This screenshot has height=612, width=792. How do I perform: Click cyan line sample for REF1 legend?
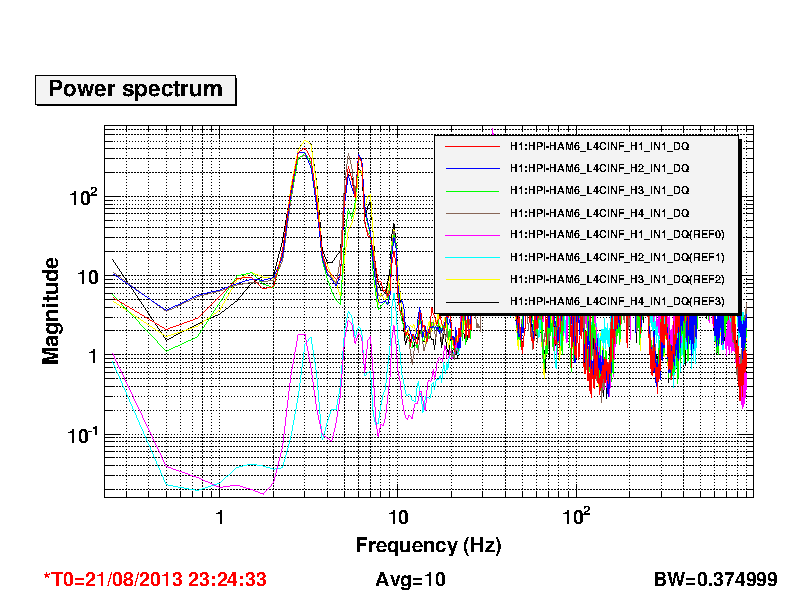pyautogui.click(x=472, y=258)
